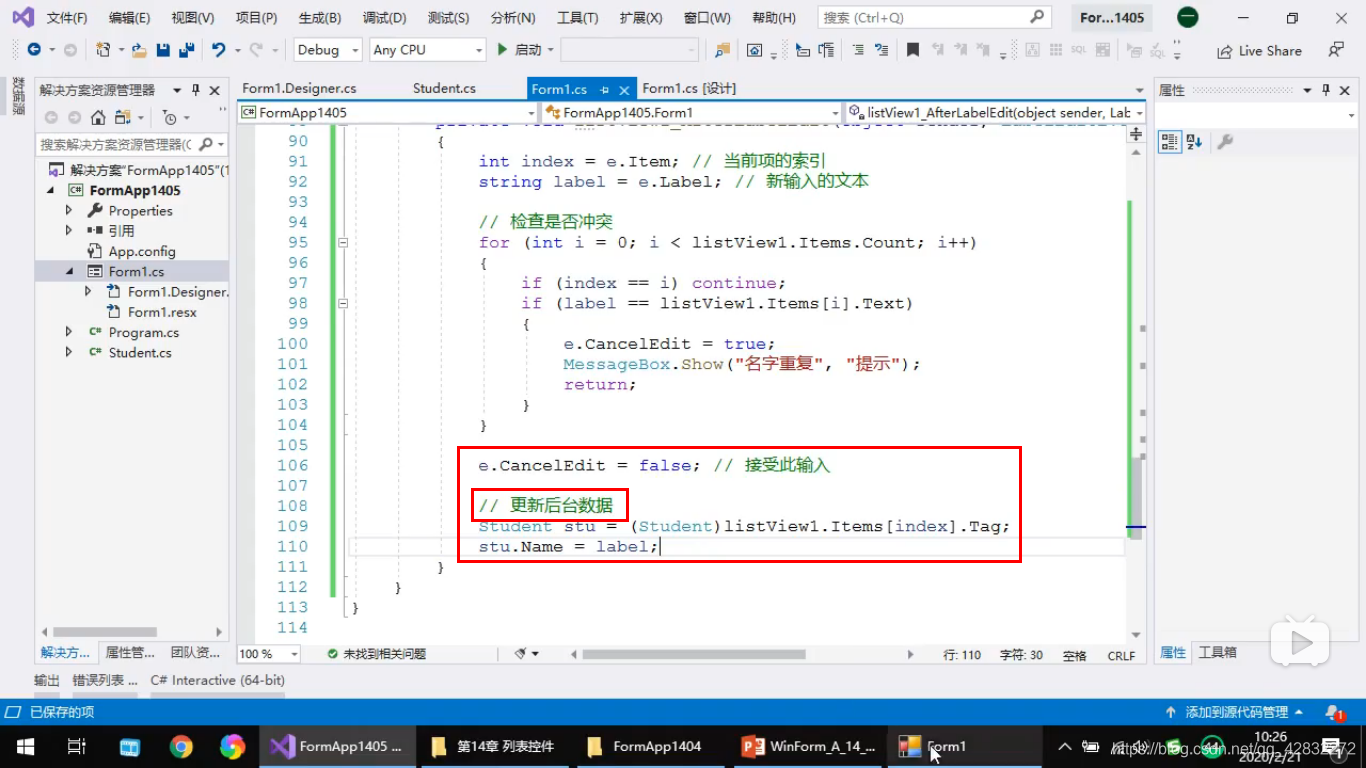The height and width of the screenshot is (768, 1366).
Task: Switch to the Form1.cs [设计] tab
Action: coord(689,89)
